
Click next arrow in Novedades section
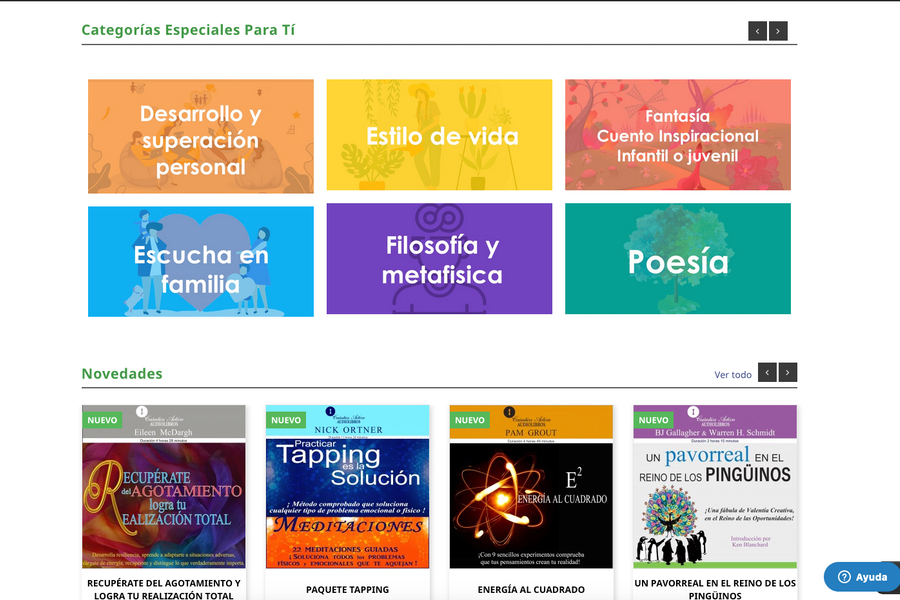pyautogui.click(x=788, y=372)
